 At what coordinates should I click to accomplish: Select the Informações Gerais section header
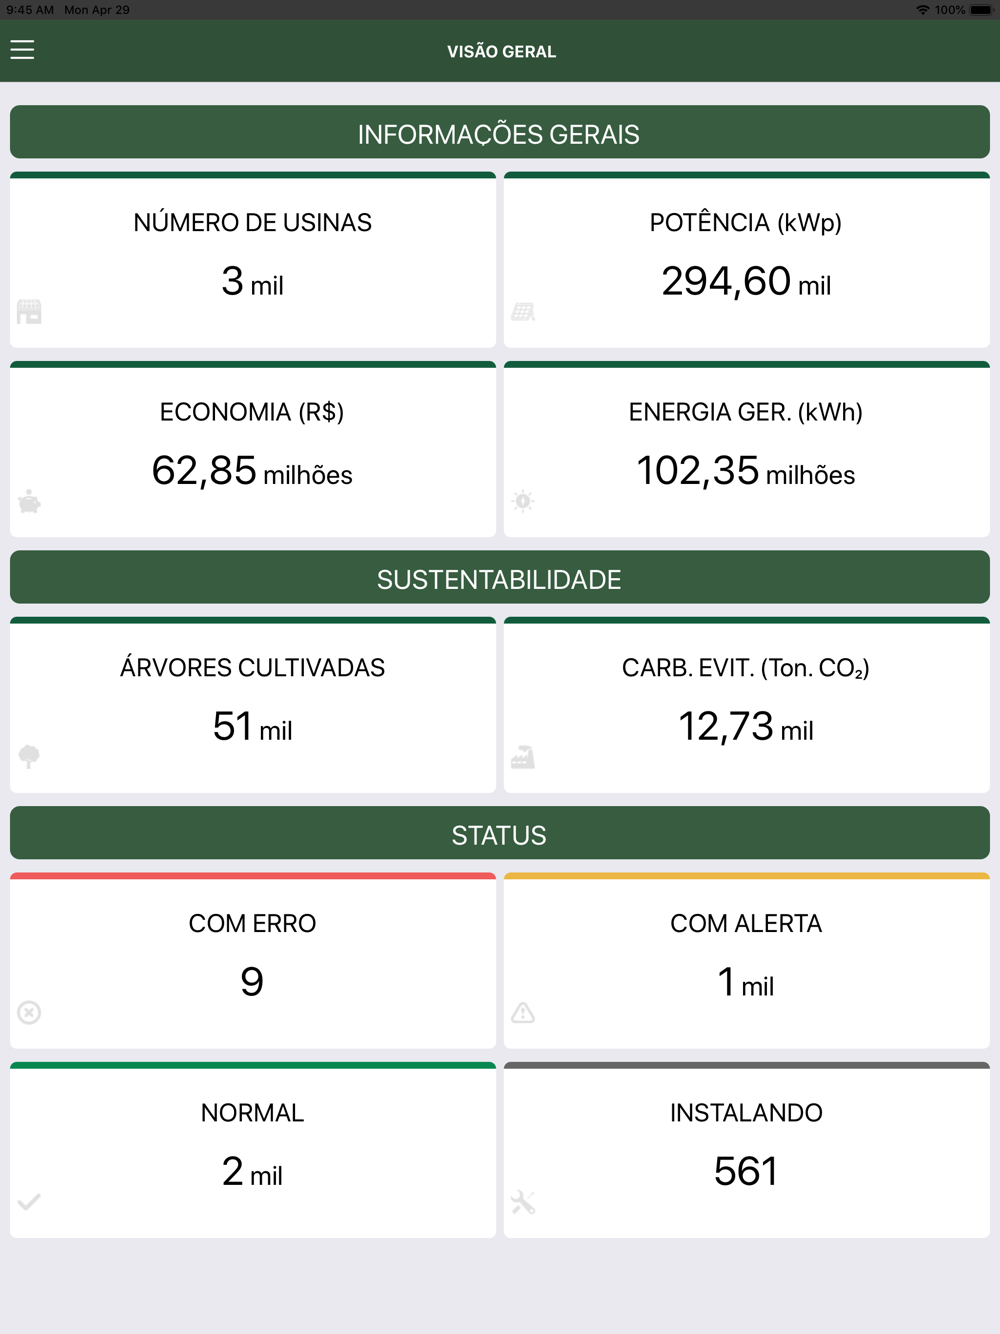tap(500, 133)
